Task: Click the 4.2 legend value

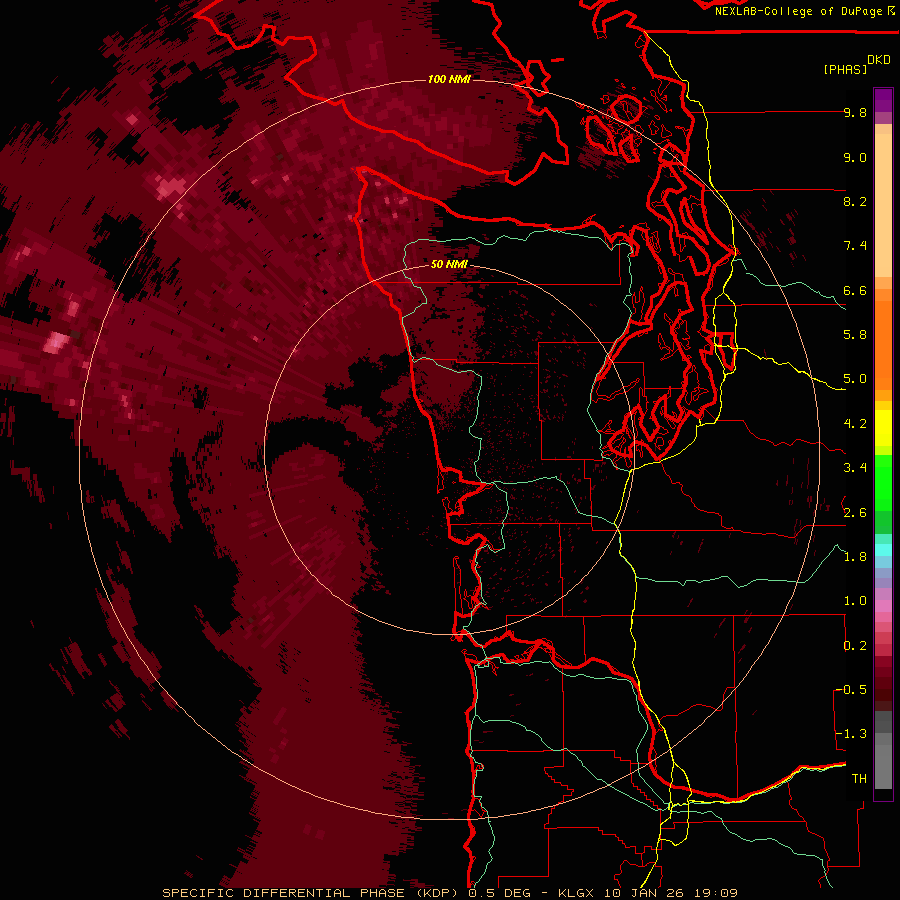Action: (x=855, y=424)
